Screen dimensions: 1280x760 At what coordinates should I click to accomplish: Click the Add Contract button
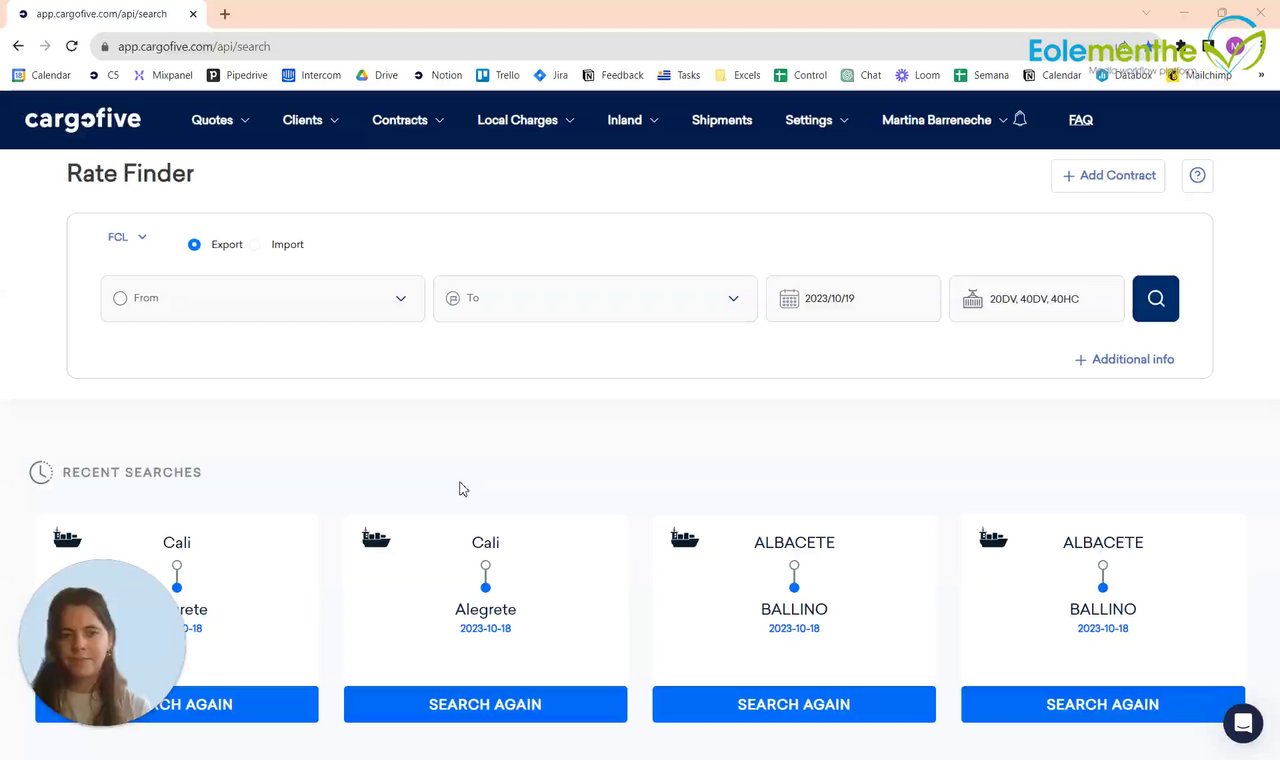point(1108,175)
